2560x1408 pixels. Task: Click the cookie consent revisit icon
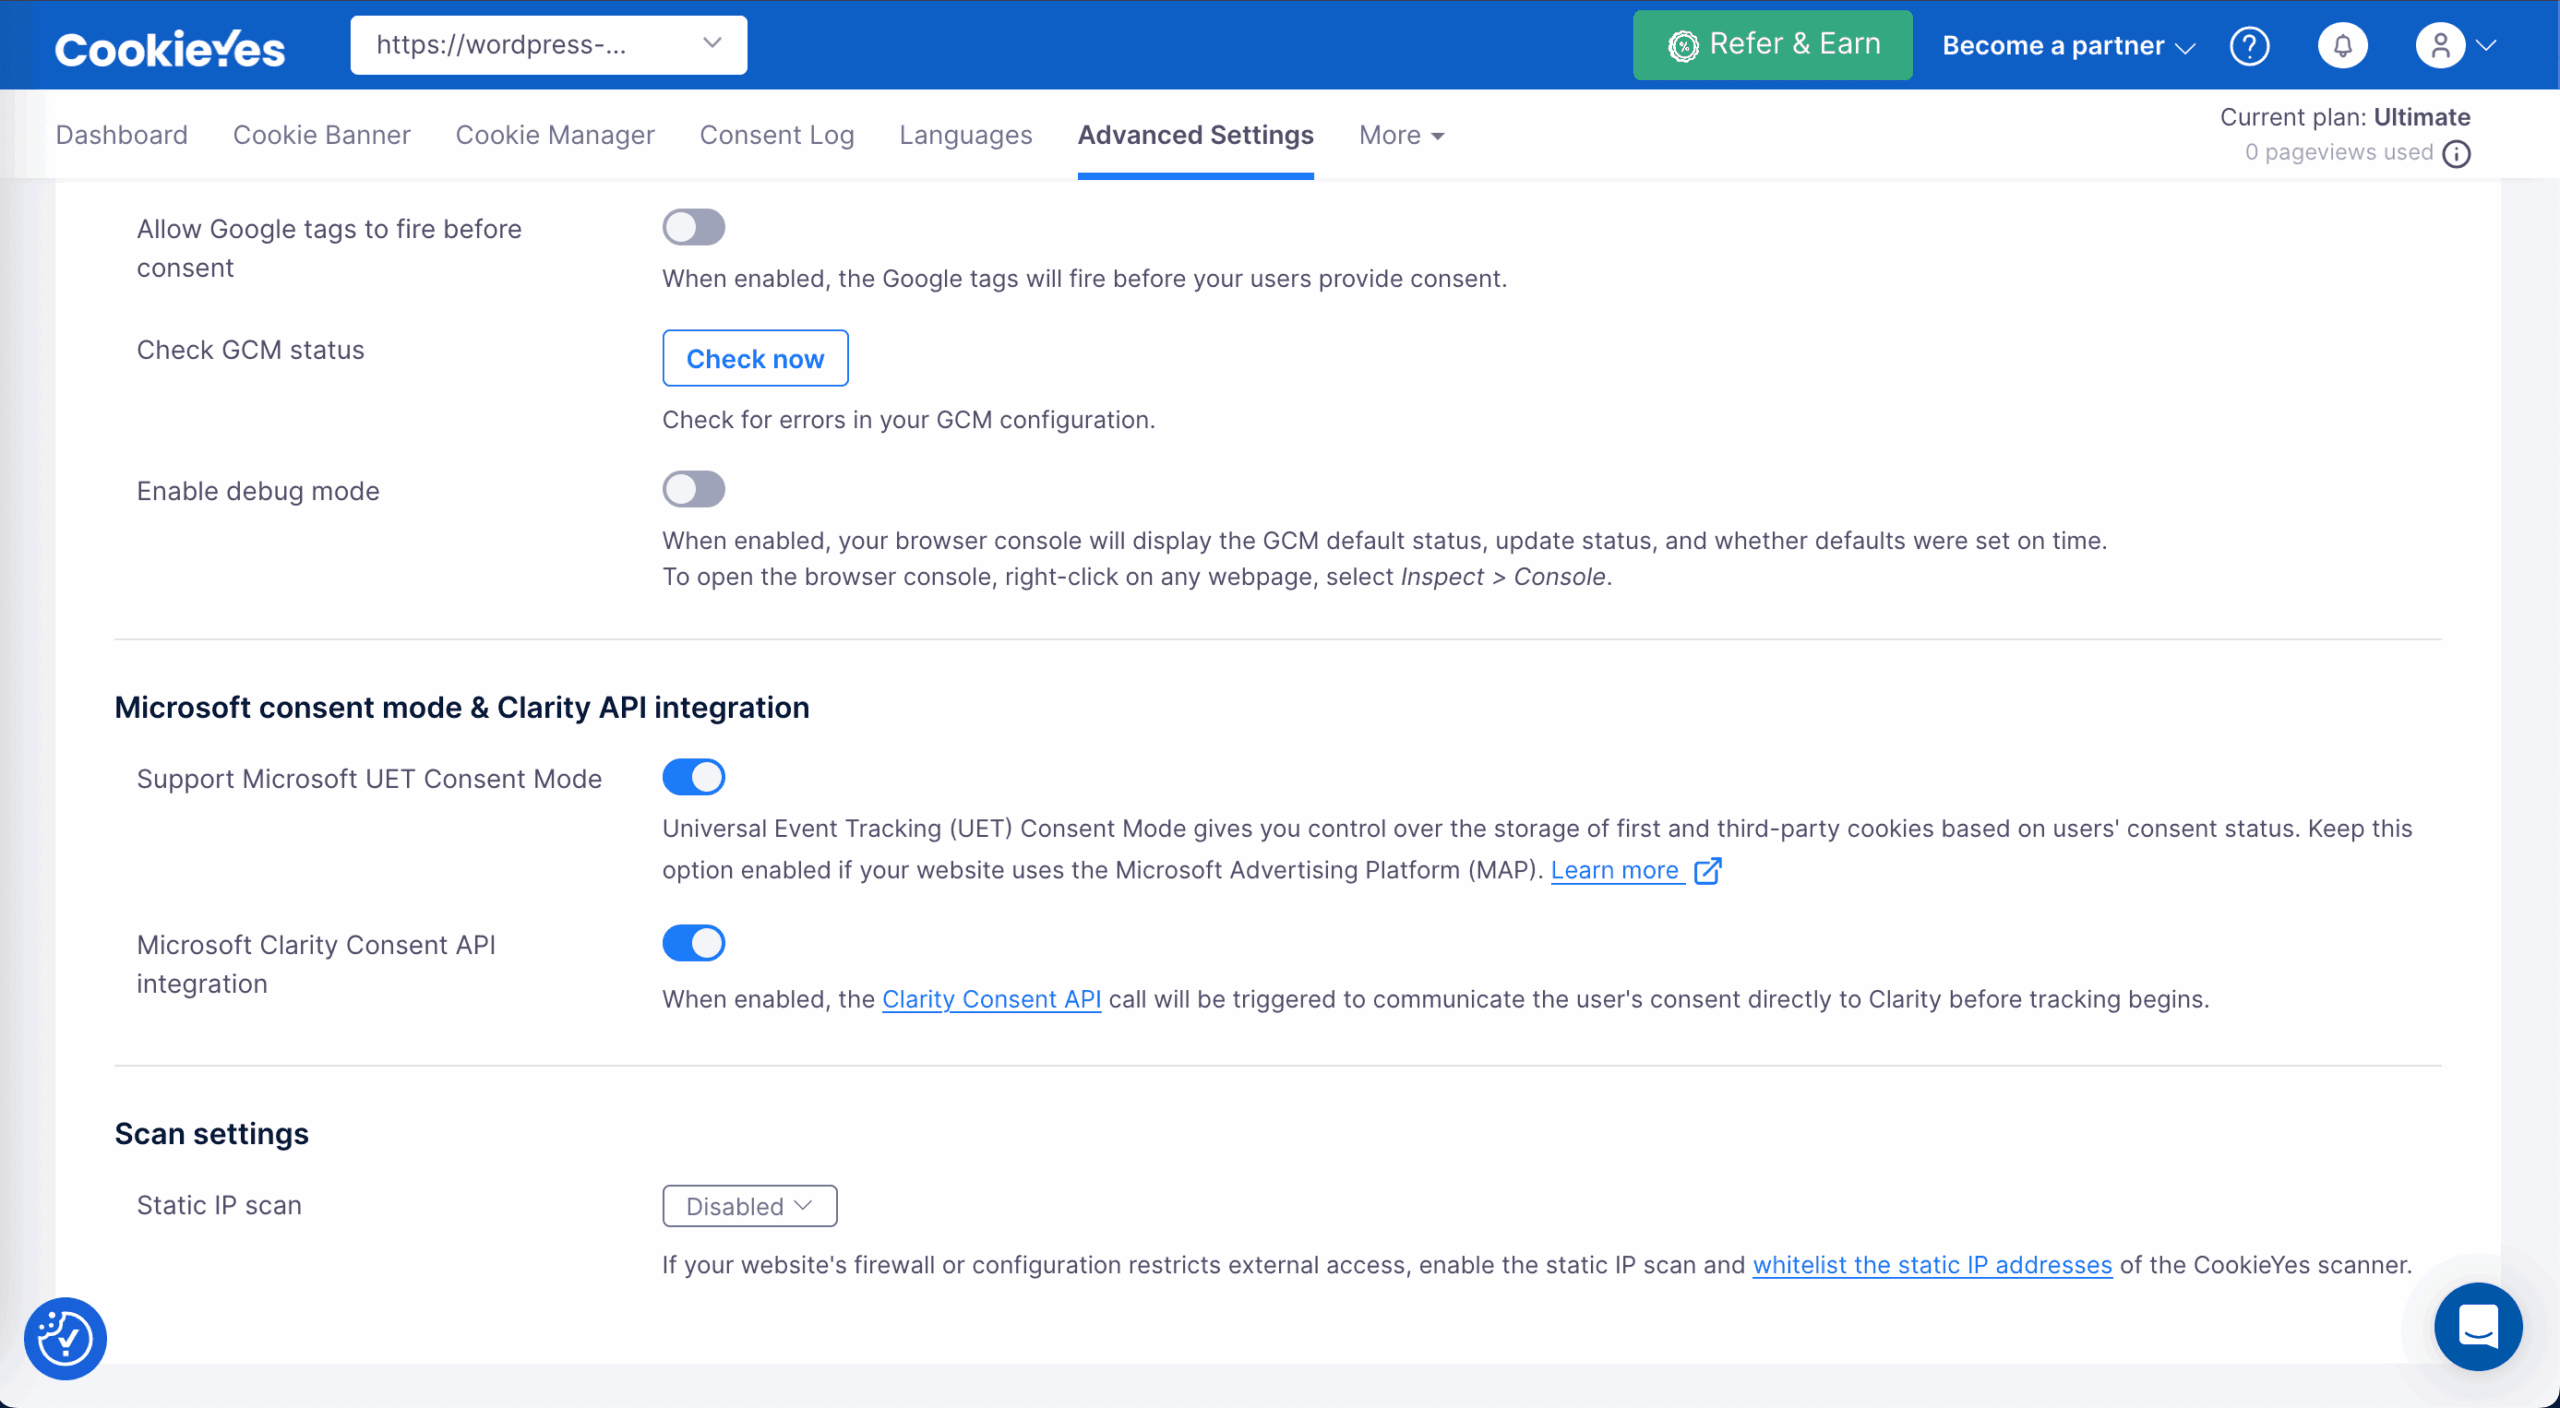65,1338
